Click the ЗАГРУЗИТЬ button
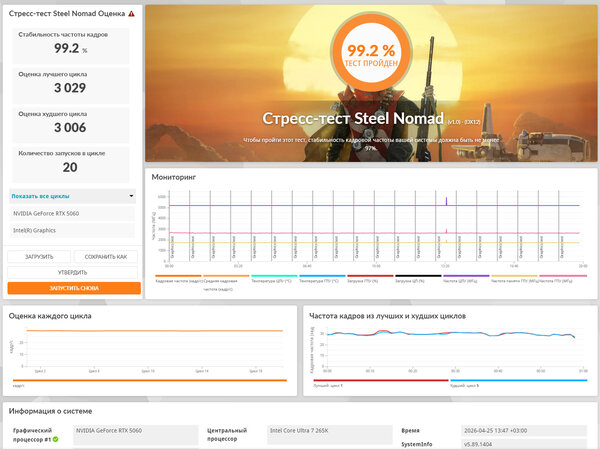Screen dimensions: 600x449 click(39, 256)
